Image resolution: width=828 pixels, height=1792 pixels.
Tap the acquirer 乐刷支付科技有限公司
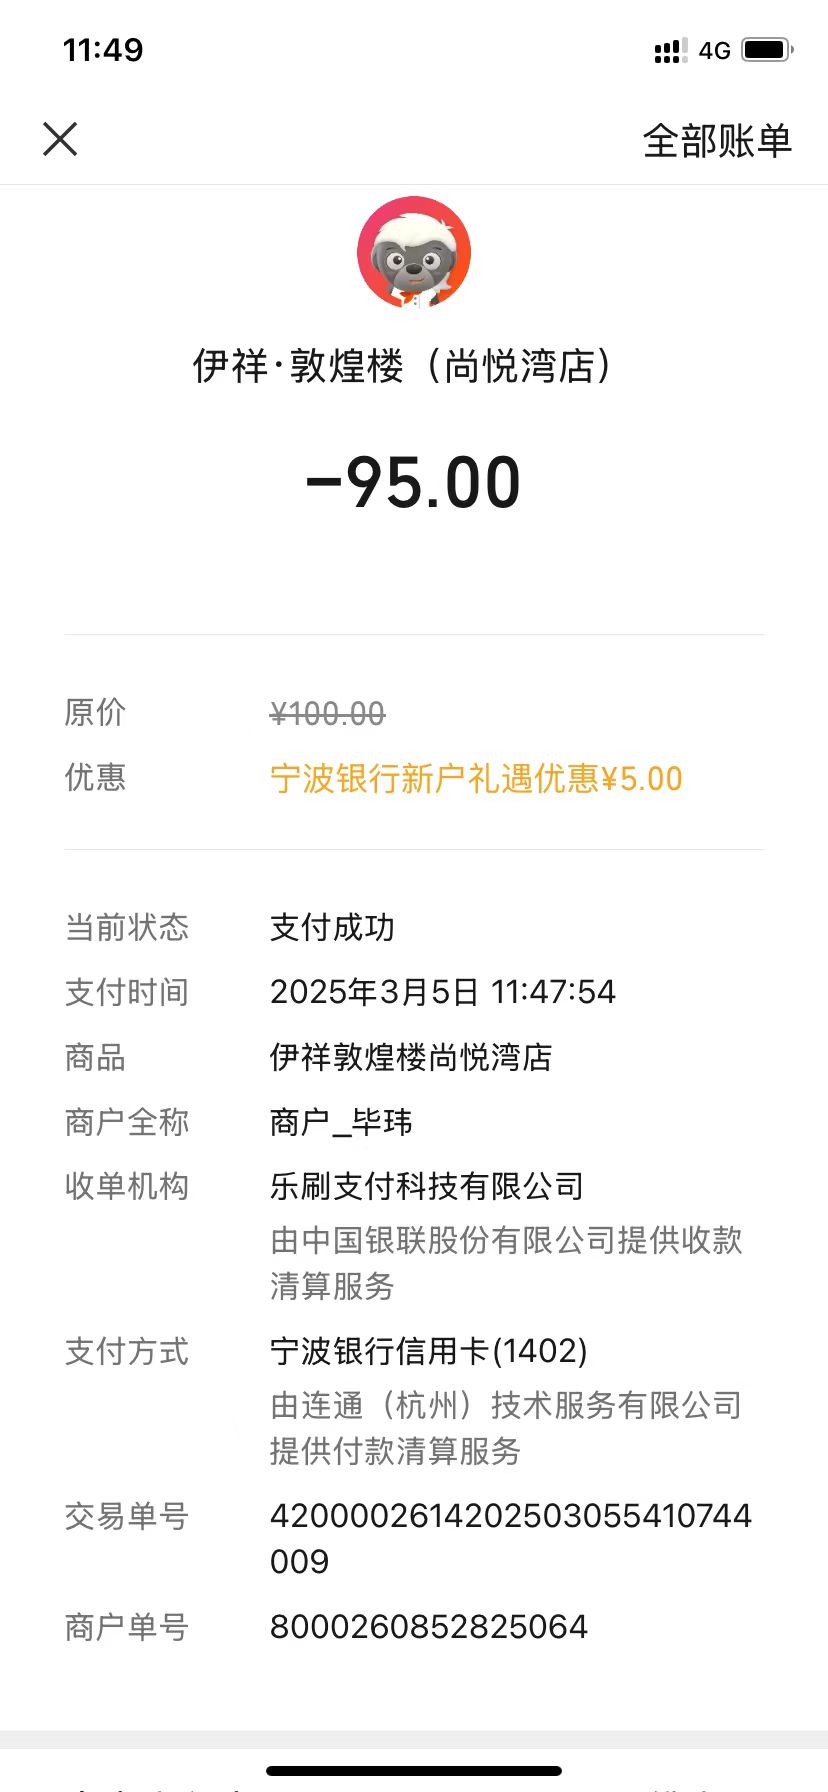427,1186
